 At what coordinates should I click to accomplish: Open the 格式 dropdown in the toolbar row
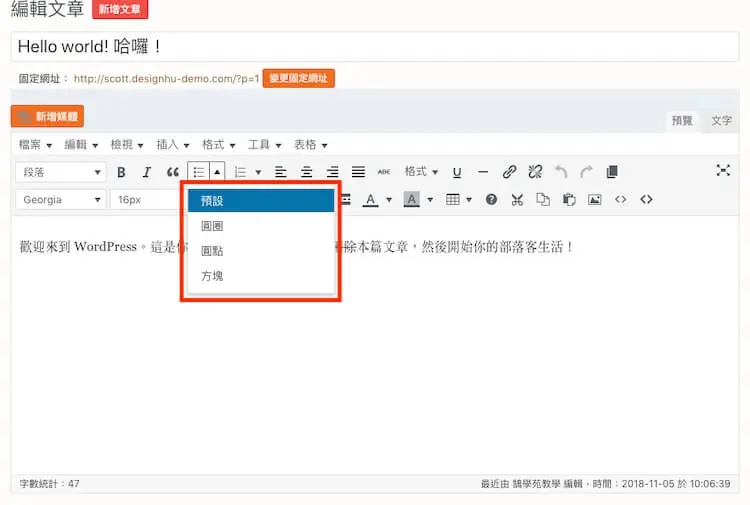421,172
